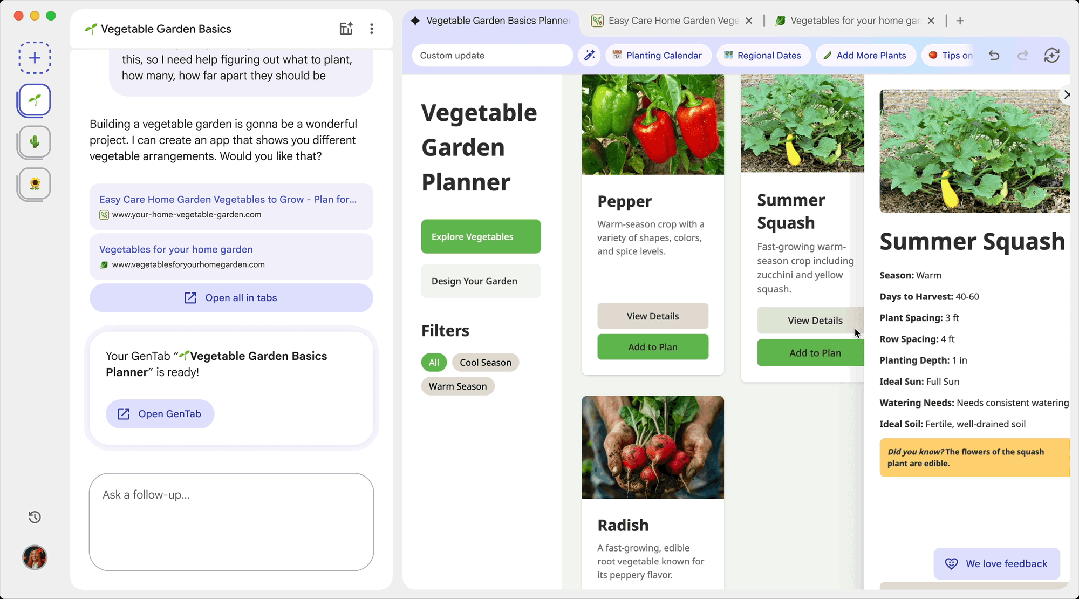The image size is (1079, 599).
Task: Toggle the Warm Season filter
Action: (457, 386)
